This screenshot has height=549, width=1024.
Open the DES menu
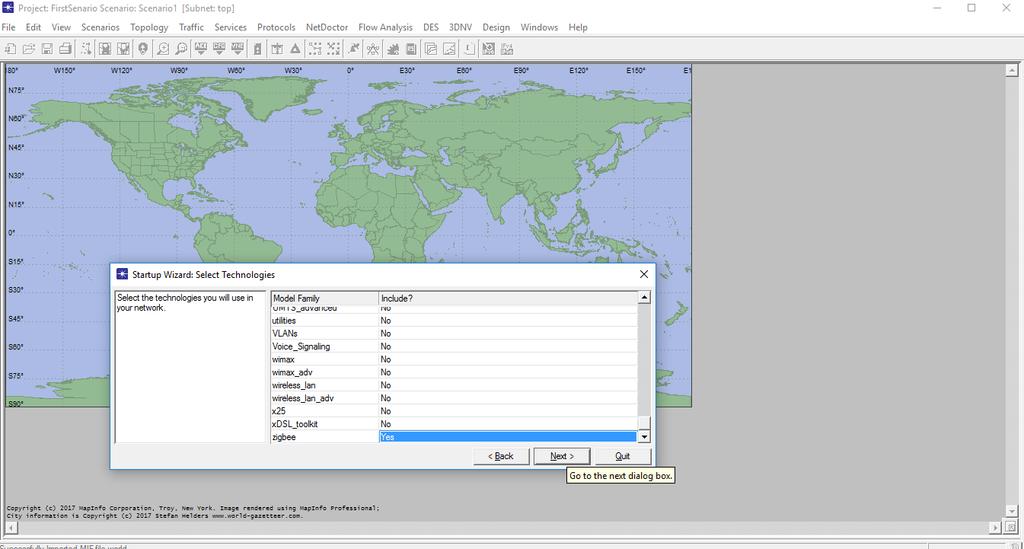pos(431,27)
